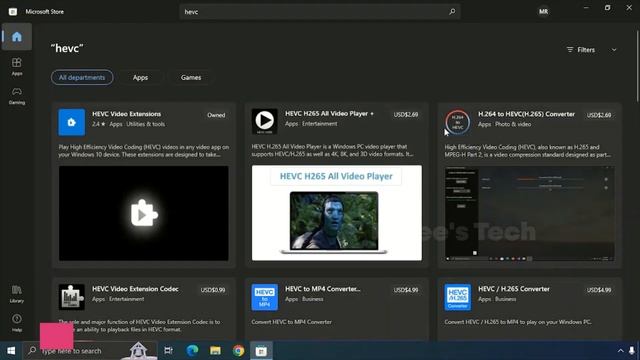Screen dimensions: 640x360
Task: Click the H.264 to HEVC Converter screenshot
Action: (x=529, y=213)
